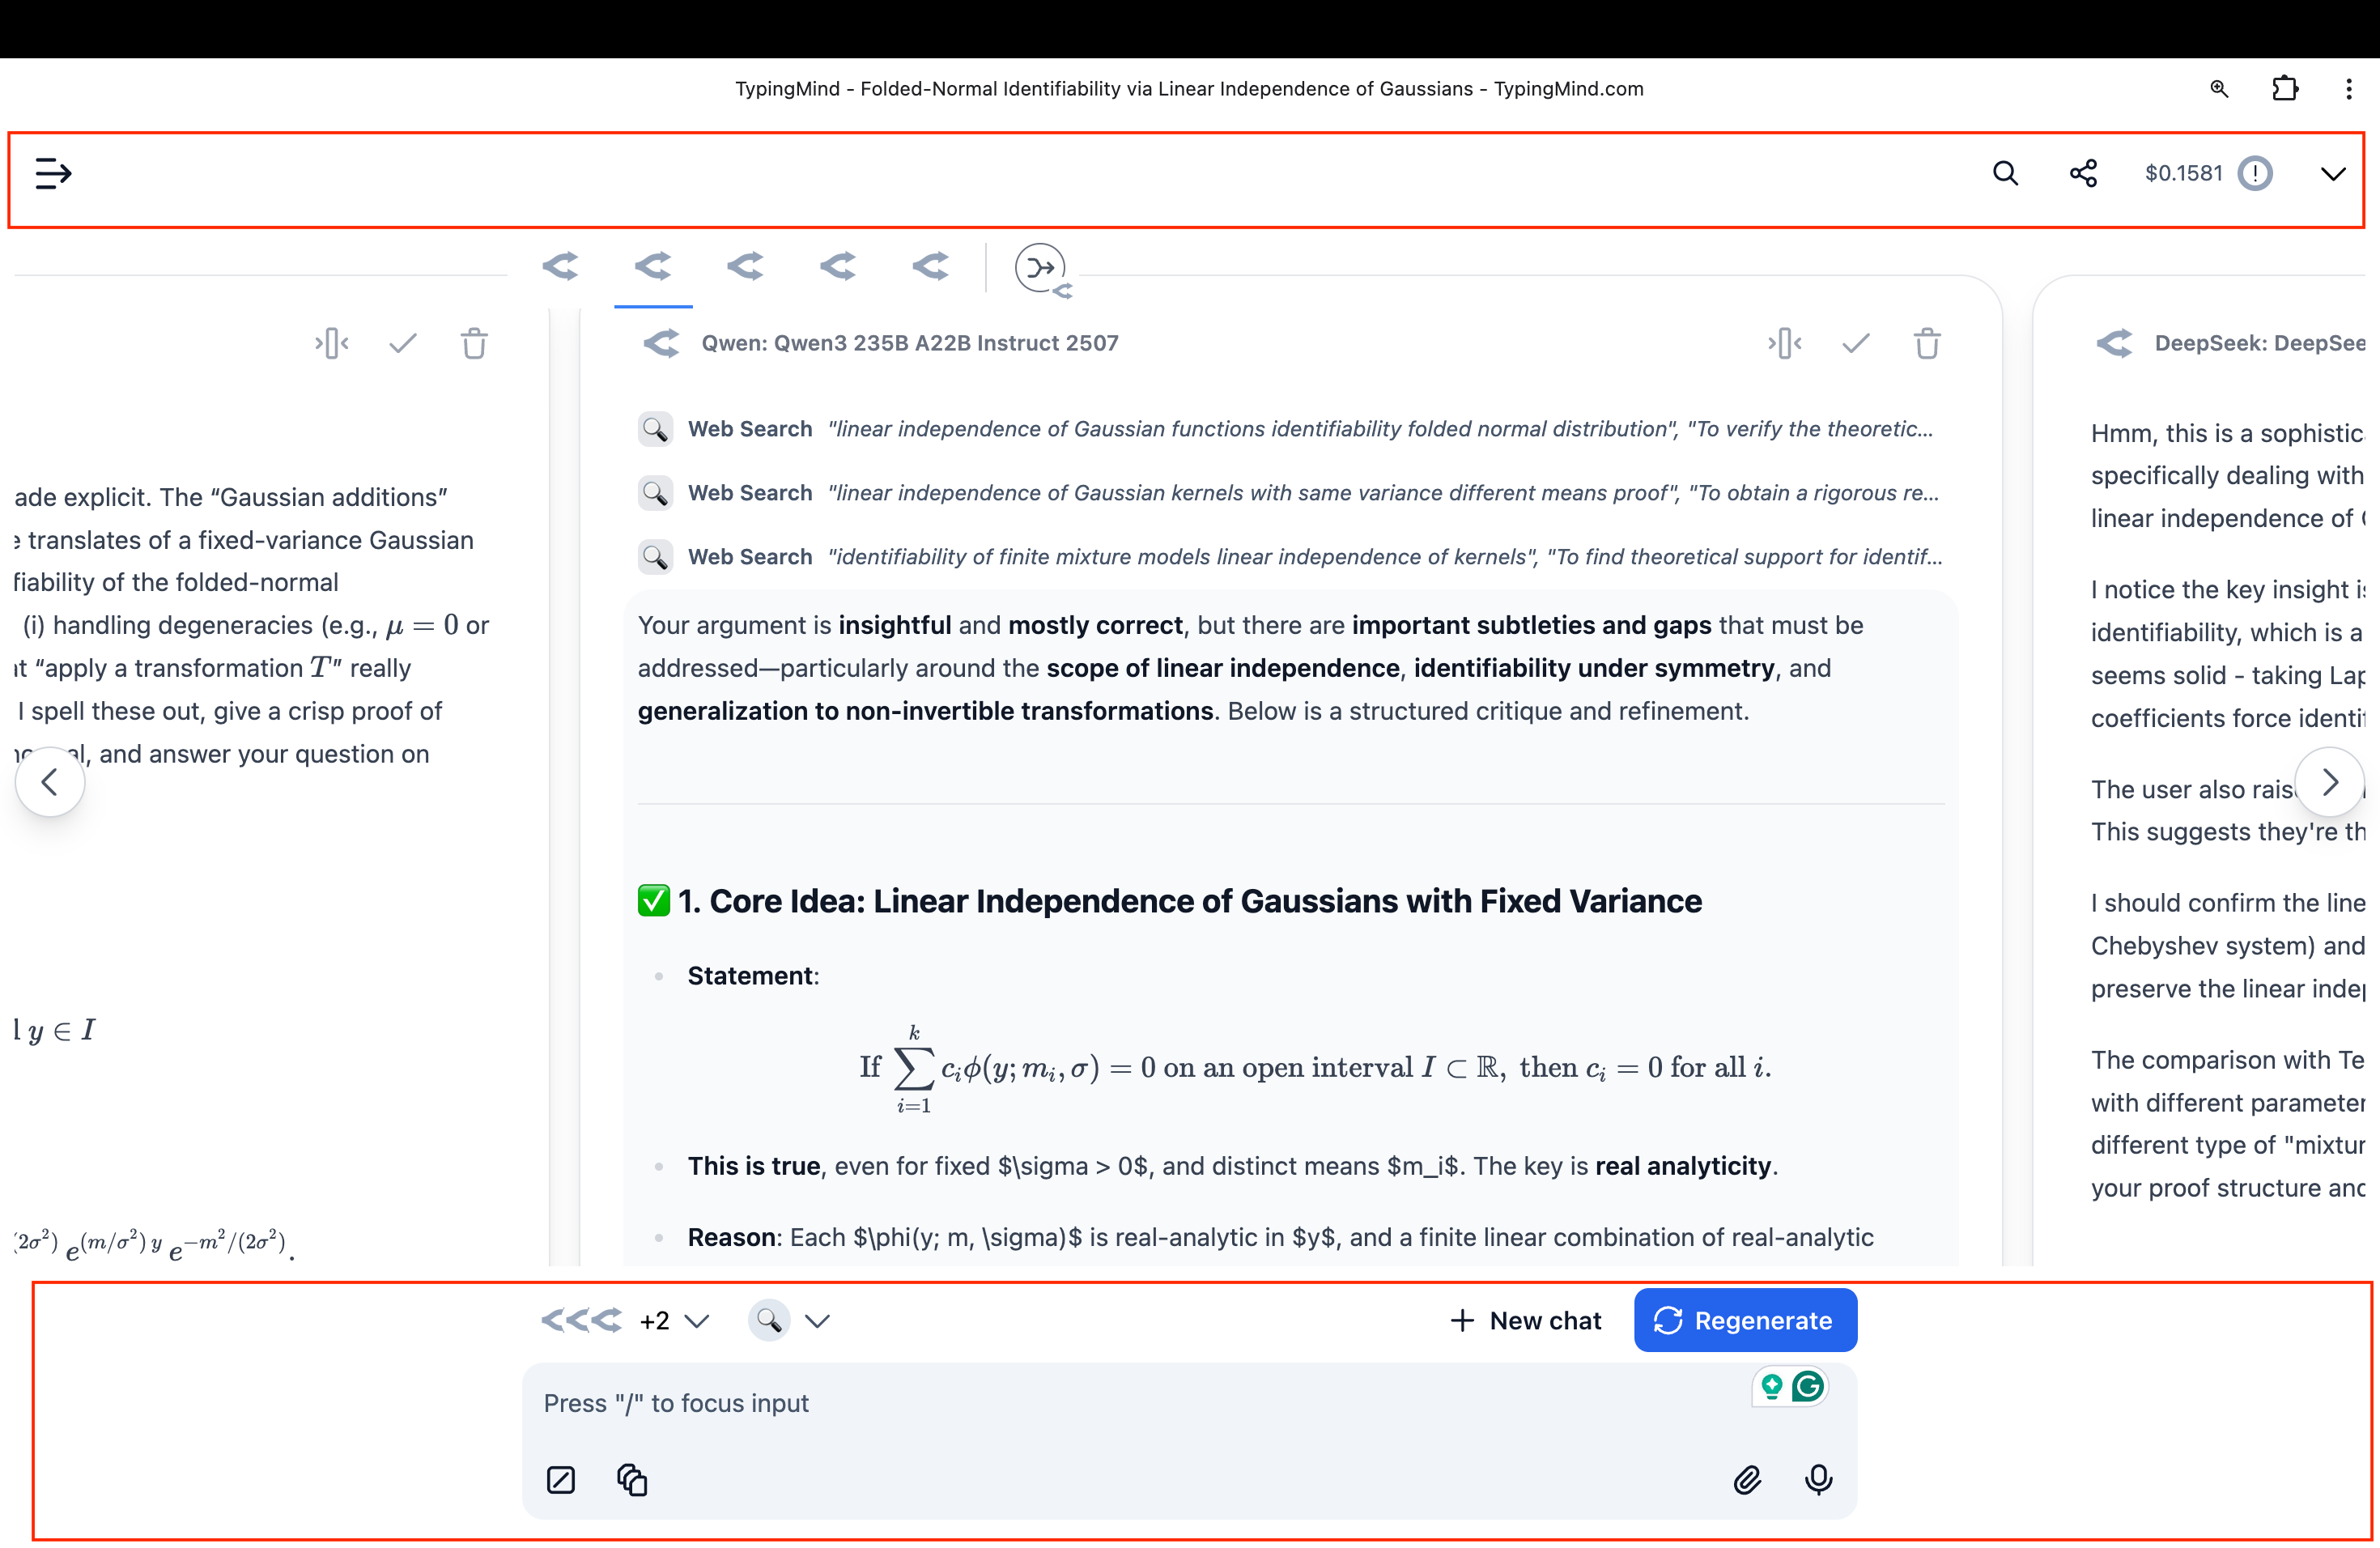Click the DeepSeek model logo icon
This screenshot has height=1548, width=2380.
click(x=2114, y=344)
